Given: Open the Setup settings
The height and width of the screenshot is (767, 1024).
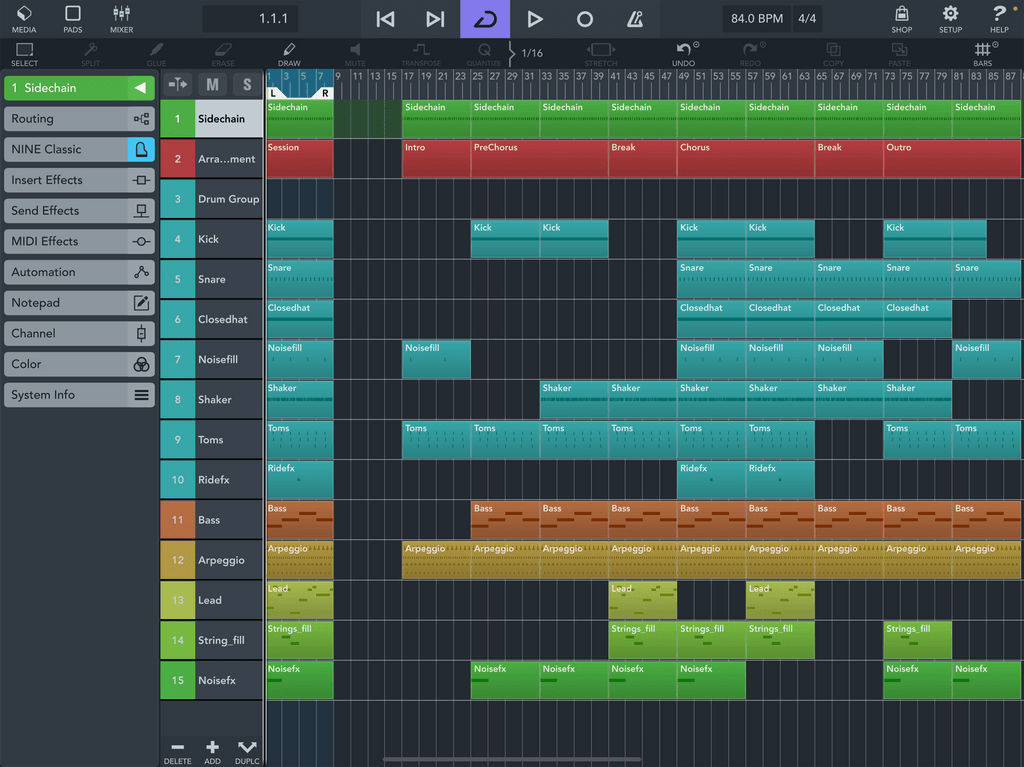Looking at the screenshot, I should [950, 18].
